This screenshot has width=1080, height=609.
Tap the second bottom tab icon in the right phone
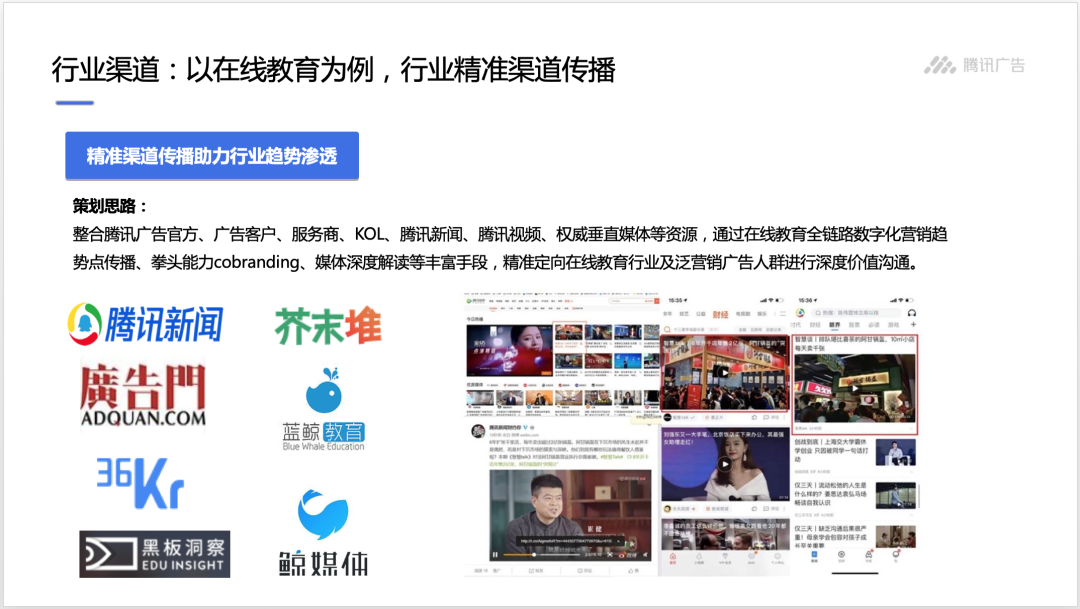[841, 556]
